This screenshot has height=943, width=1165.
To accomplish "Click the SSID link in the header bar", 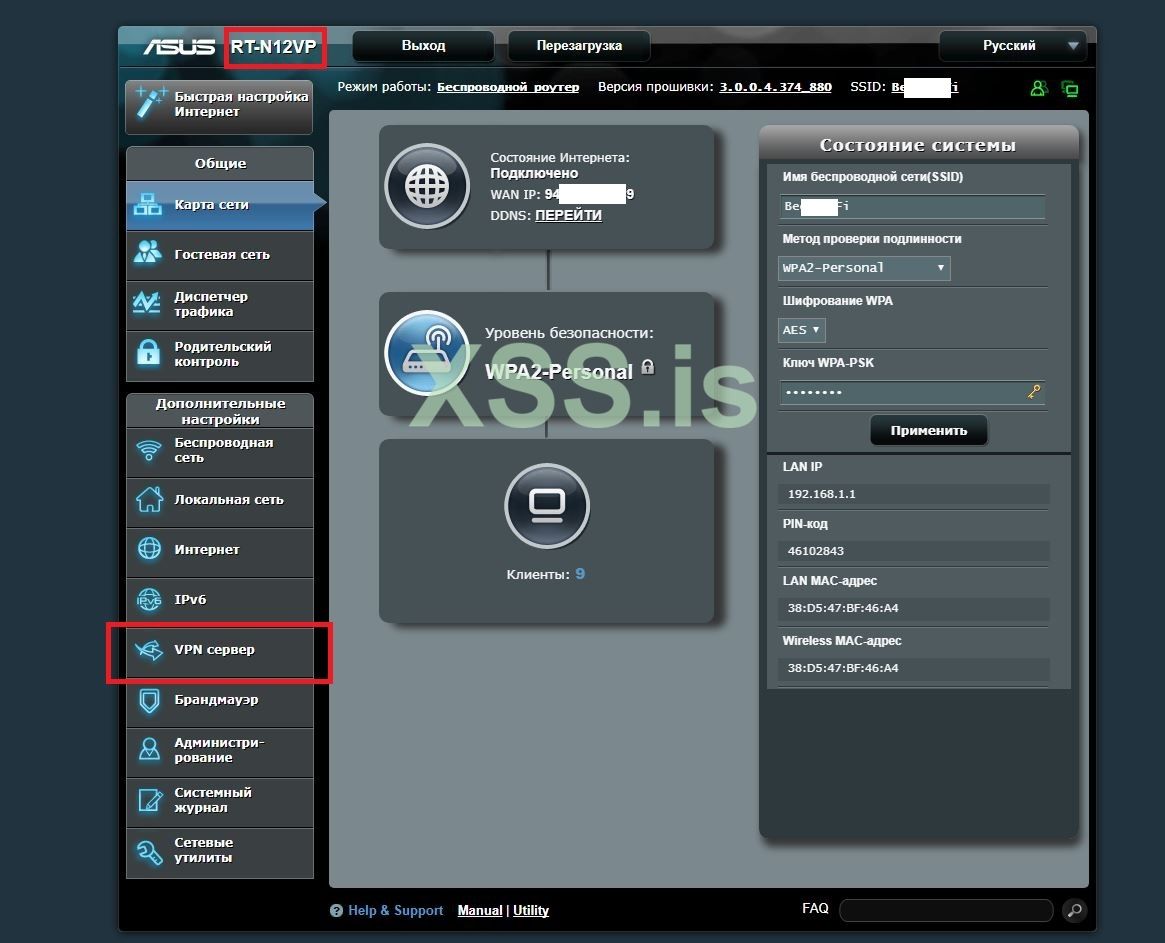I will pyautogui.click(x=925, y=87).
